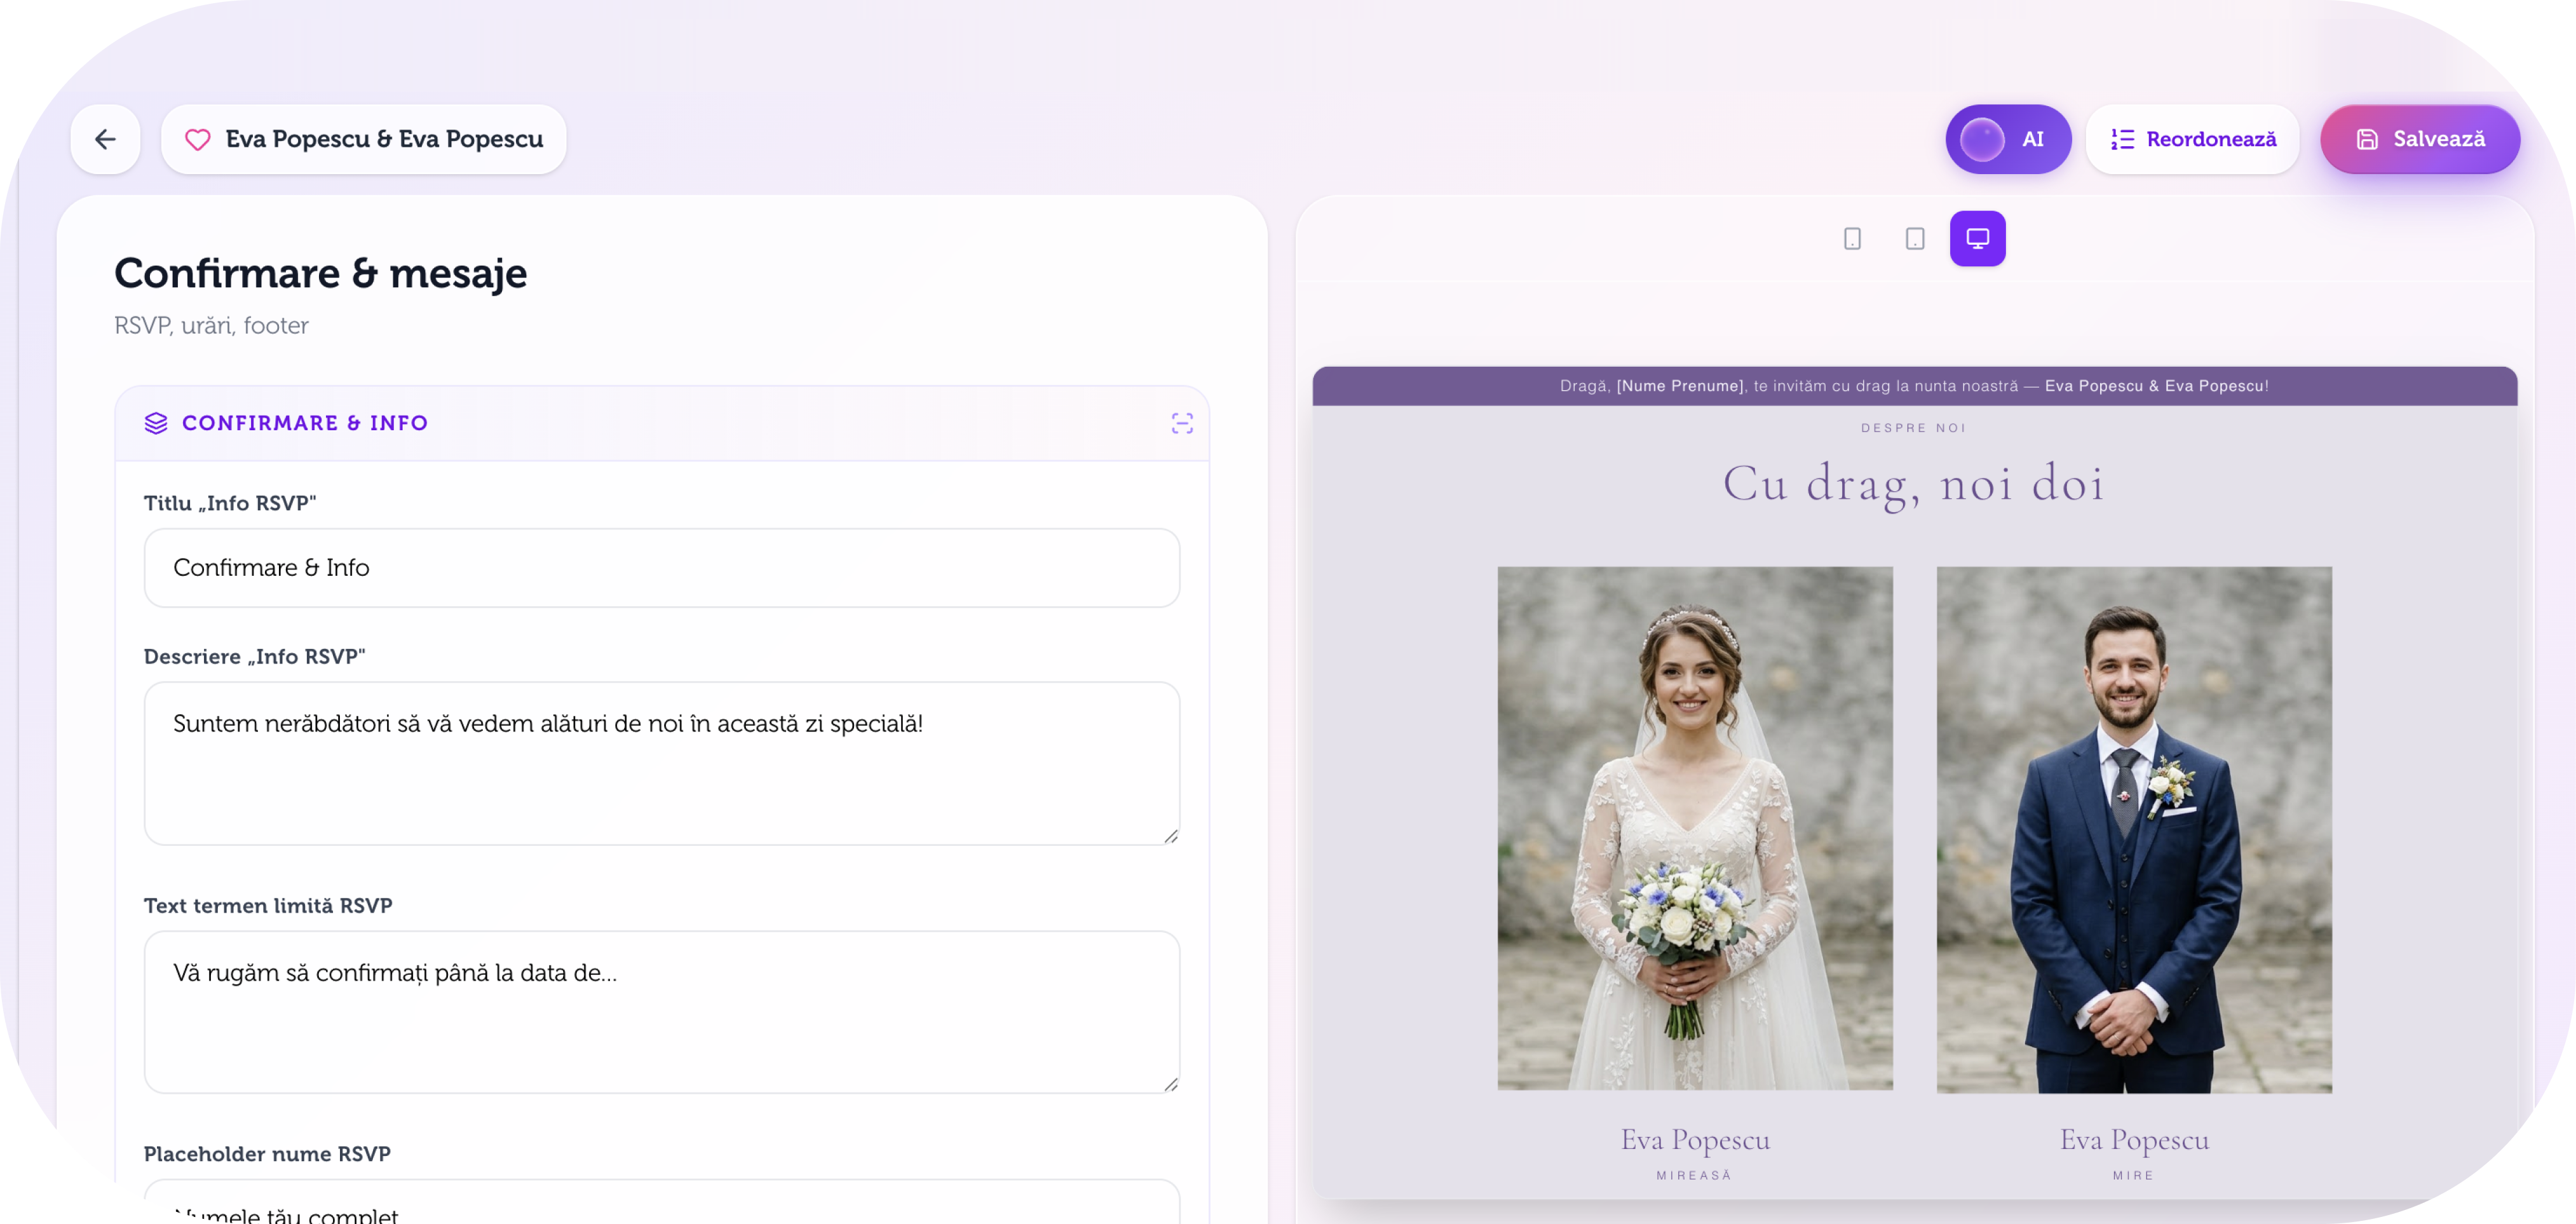Viewport: 2576px width, 1224px height.
Task: Click the 'CONFIRMARE & INFO' section title
Action: tap(305, 423)
